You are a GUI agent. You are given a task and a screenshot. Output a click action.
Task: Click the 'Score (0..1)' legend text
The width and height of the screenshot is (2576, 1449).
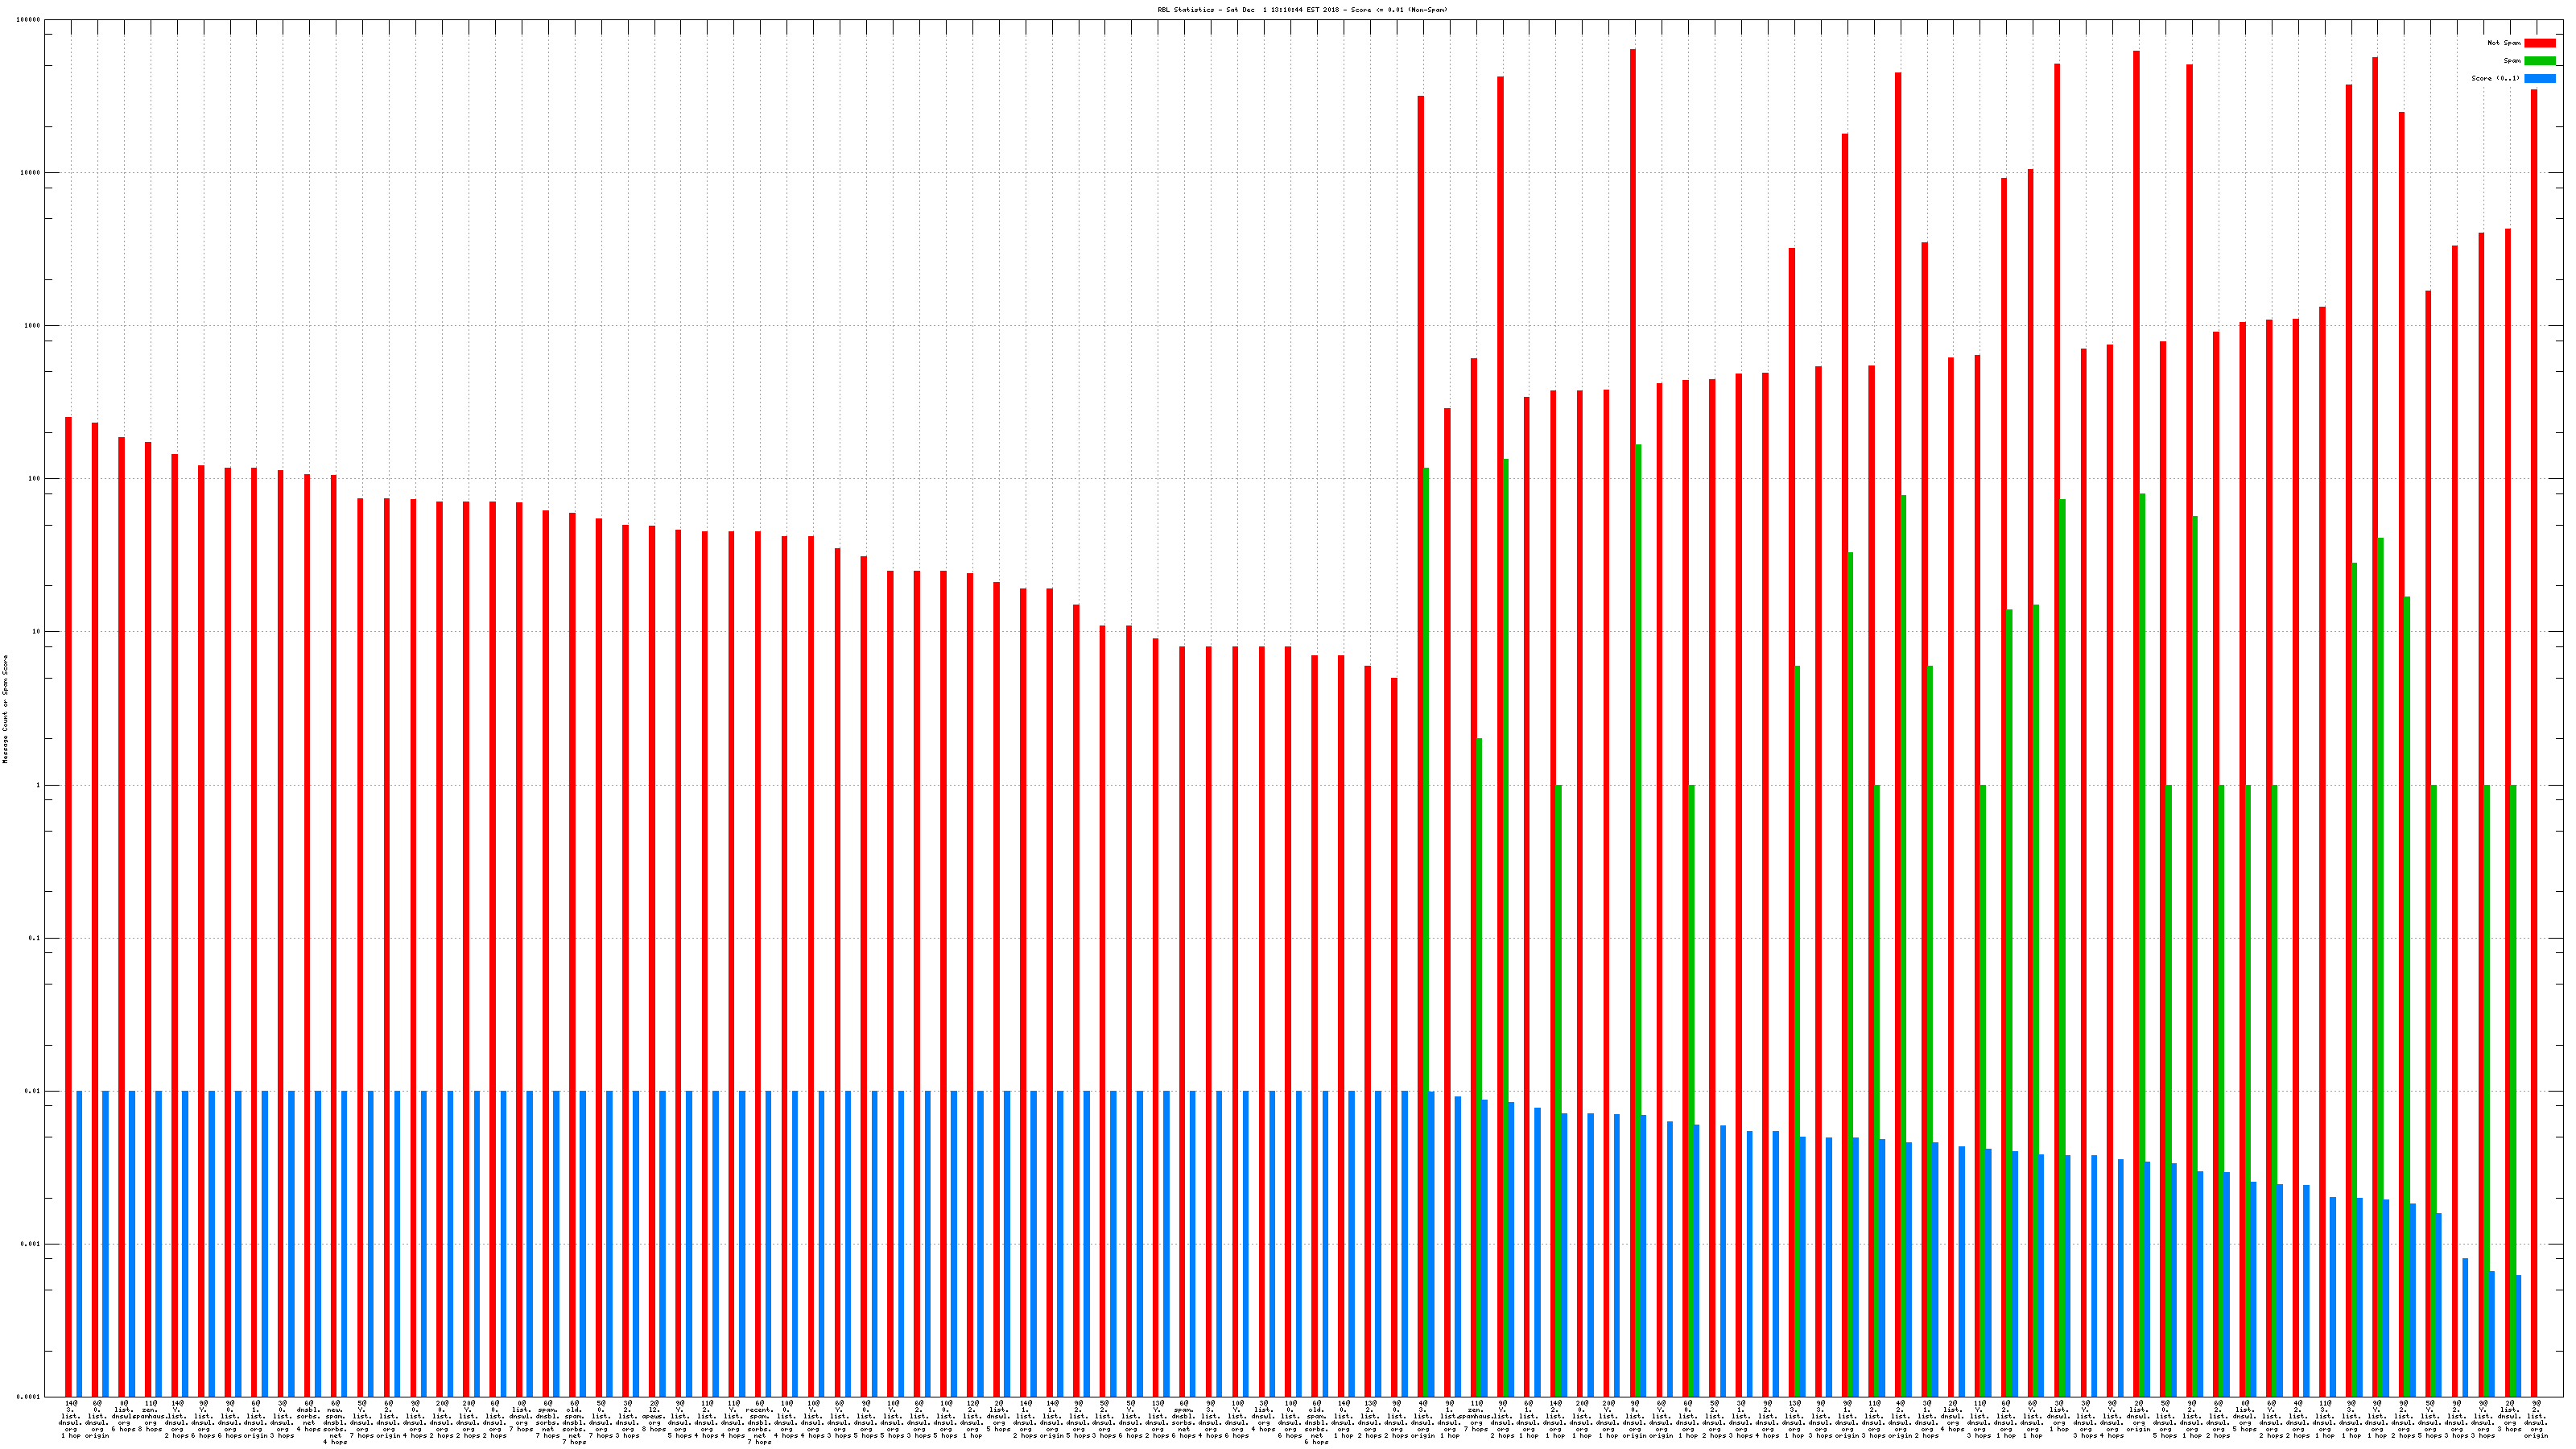pos(2495,78)
